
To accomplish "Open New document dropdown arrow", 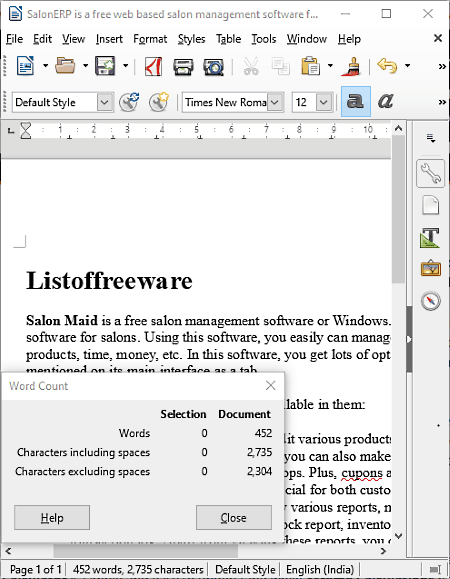I will (x=45, y=66).
